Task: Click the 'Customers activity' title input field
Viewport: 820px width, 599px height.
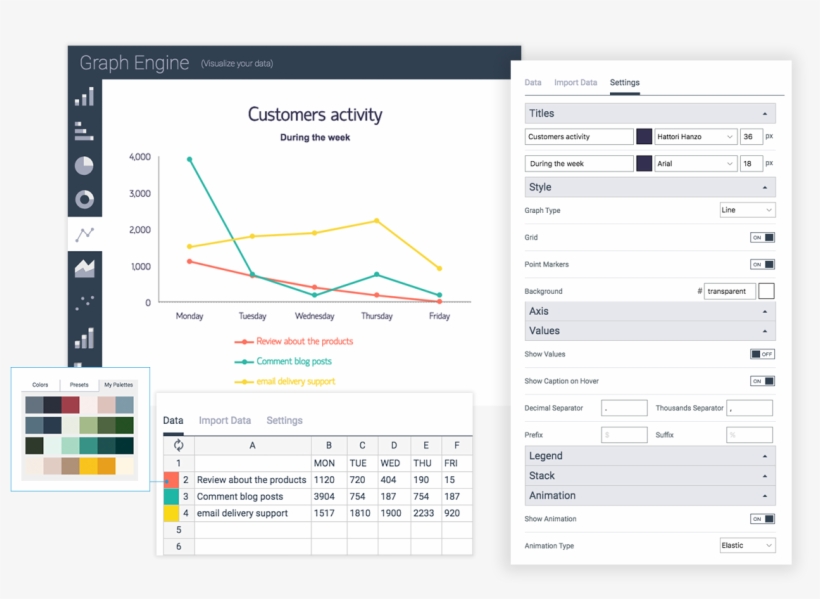Action: click(x=579, y=137)
